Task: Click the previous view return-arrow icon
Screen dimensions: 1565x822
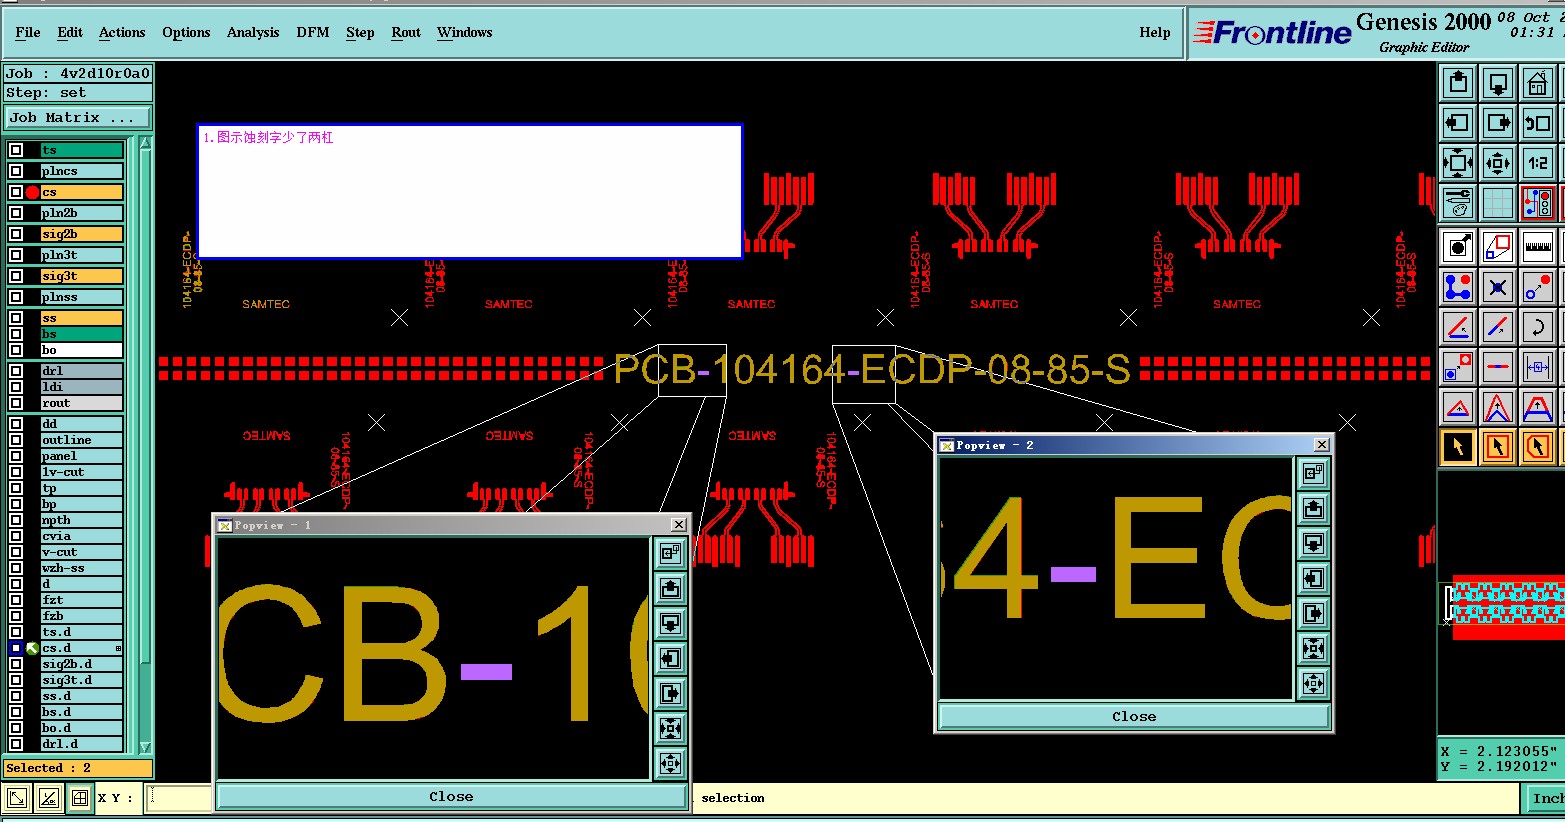Action: (x=1538, y=123)
